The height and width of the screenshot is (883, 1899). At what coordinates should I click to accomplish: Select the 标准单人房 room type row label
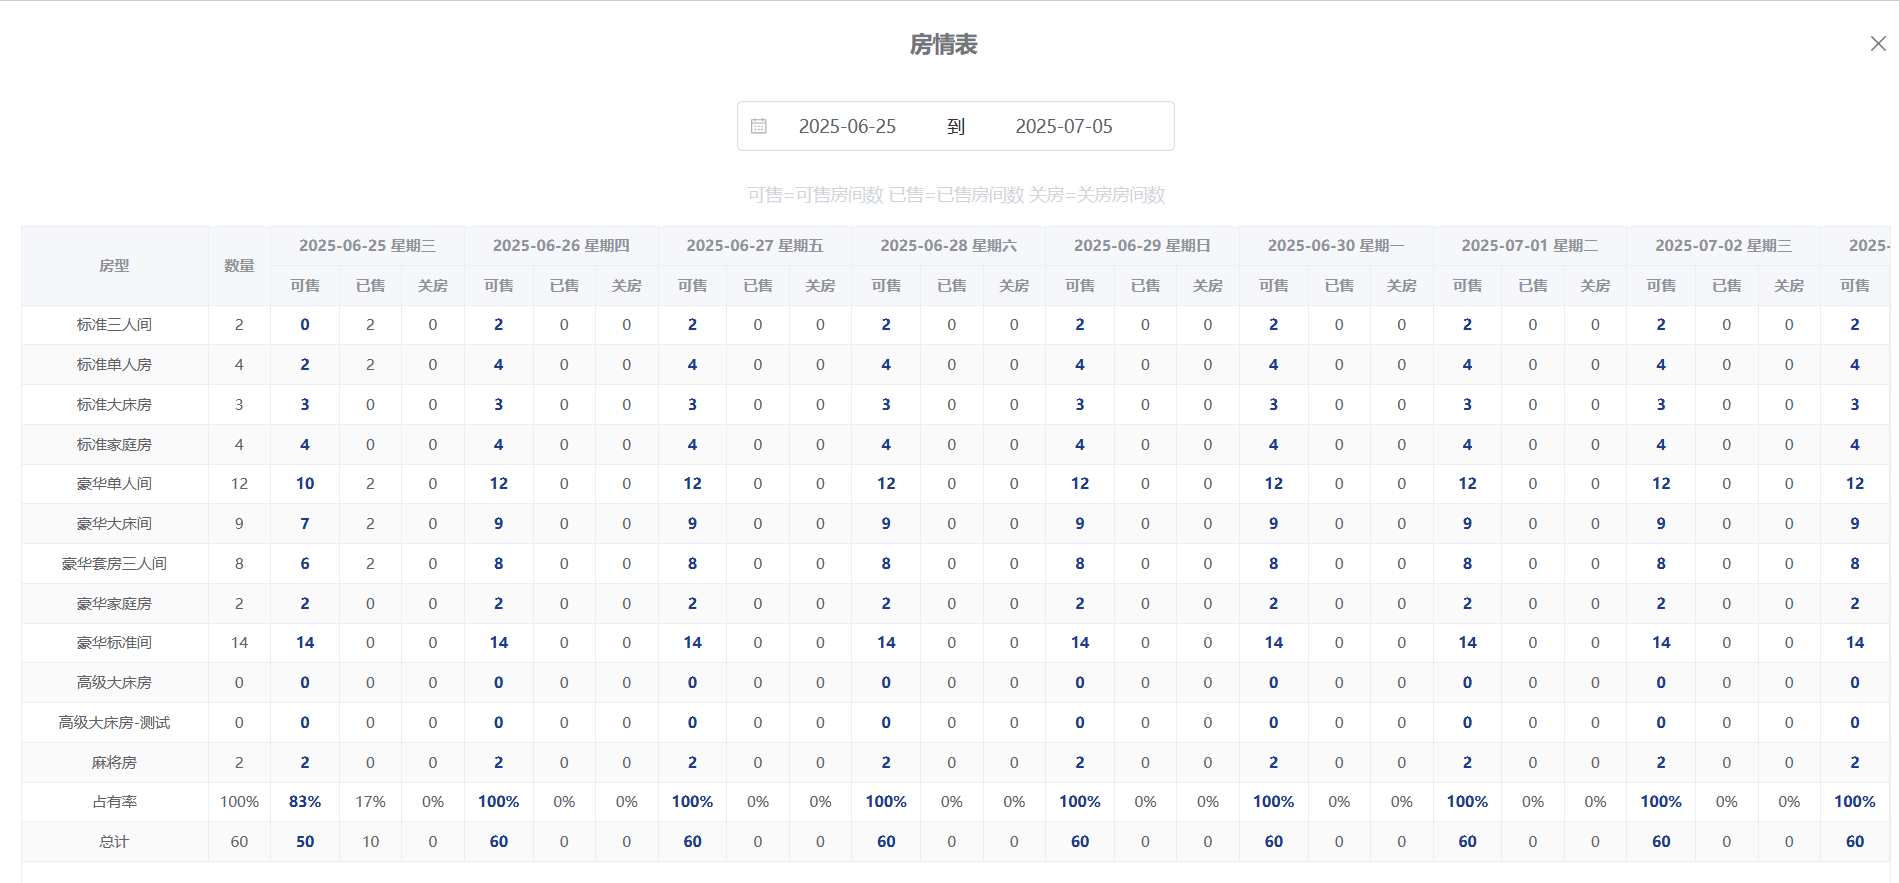click(x=114, y=365)
